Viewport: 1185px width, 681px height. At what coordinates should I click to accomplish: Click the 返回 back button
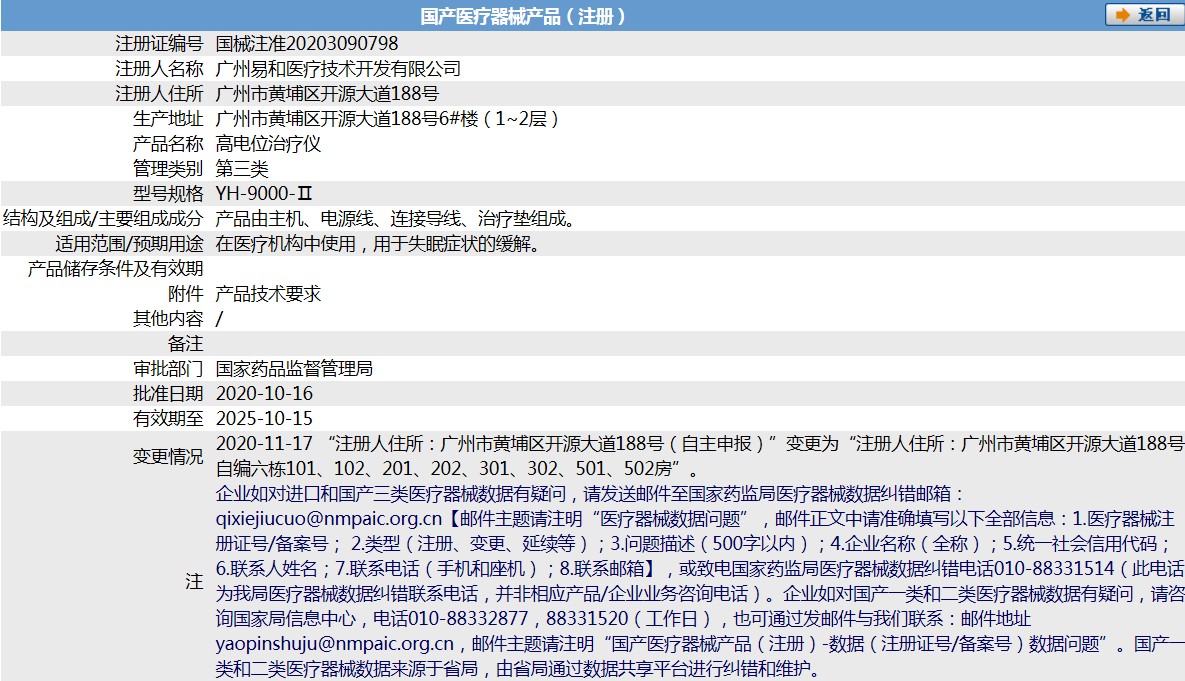1143,15
